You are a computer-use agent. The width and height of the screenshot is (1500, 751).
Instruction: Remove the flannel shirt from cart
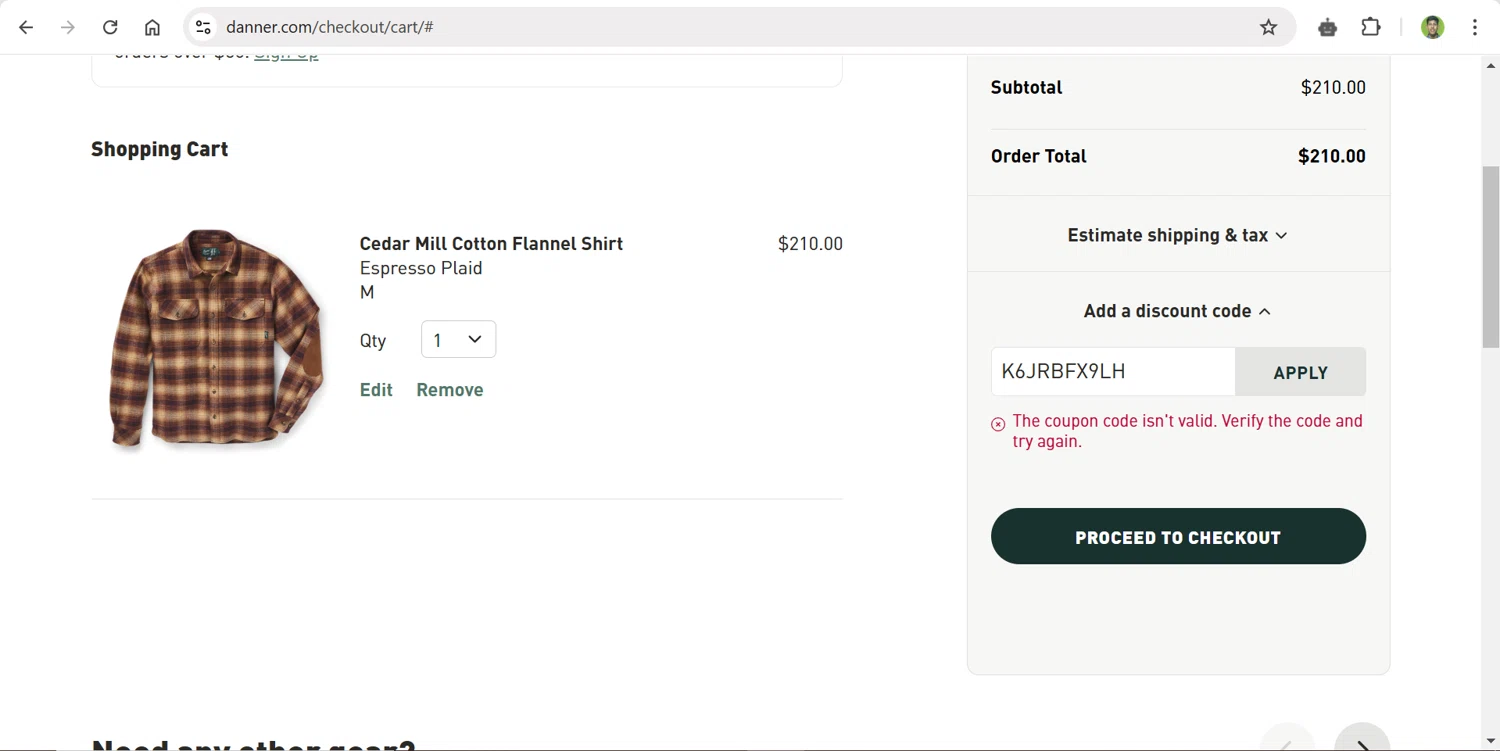pos(450,390)
